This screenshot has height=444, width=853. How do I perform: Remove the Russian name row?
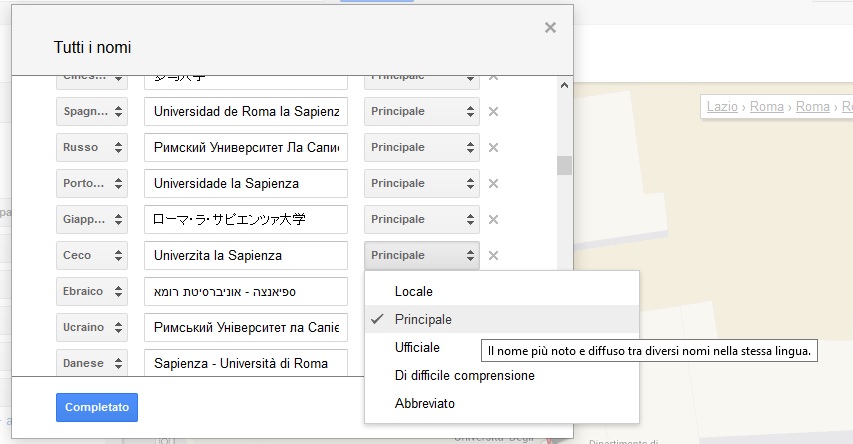point(493,147)
